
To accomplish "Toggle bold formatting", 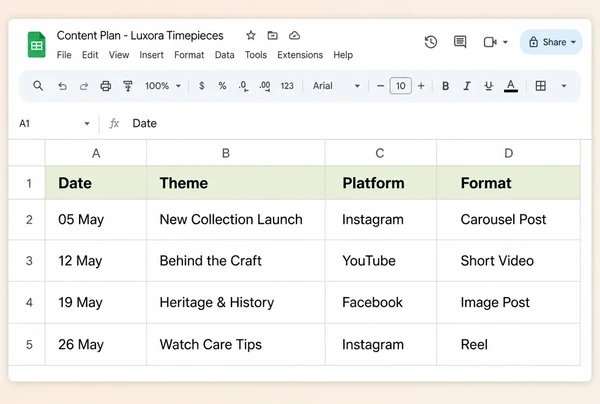I will [445, 86].
